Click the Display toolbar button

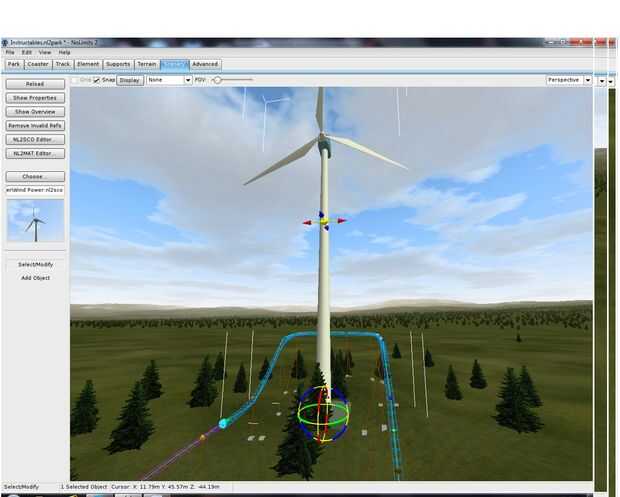[130, 80]
